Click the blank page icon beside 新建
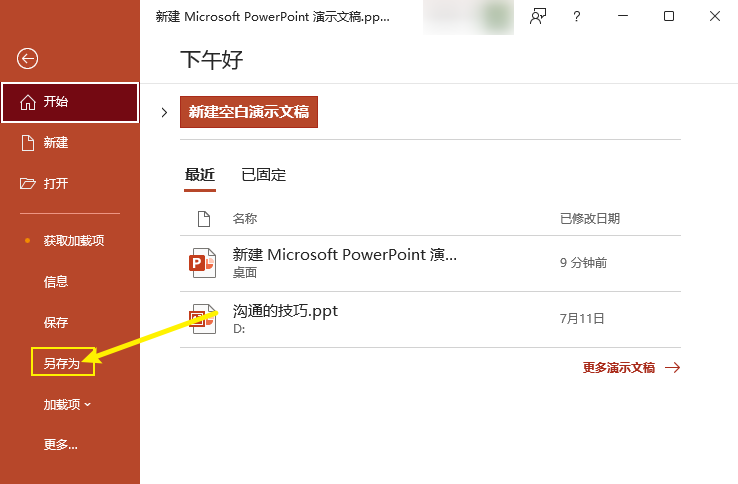The height and width of the screenshot is (484, 738). tap(28, 143)
